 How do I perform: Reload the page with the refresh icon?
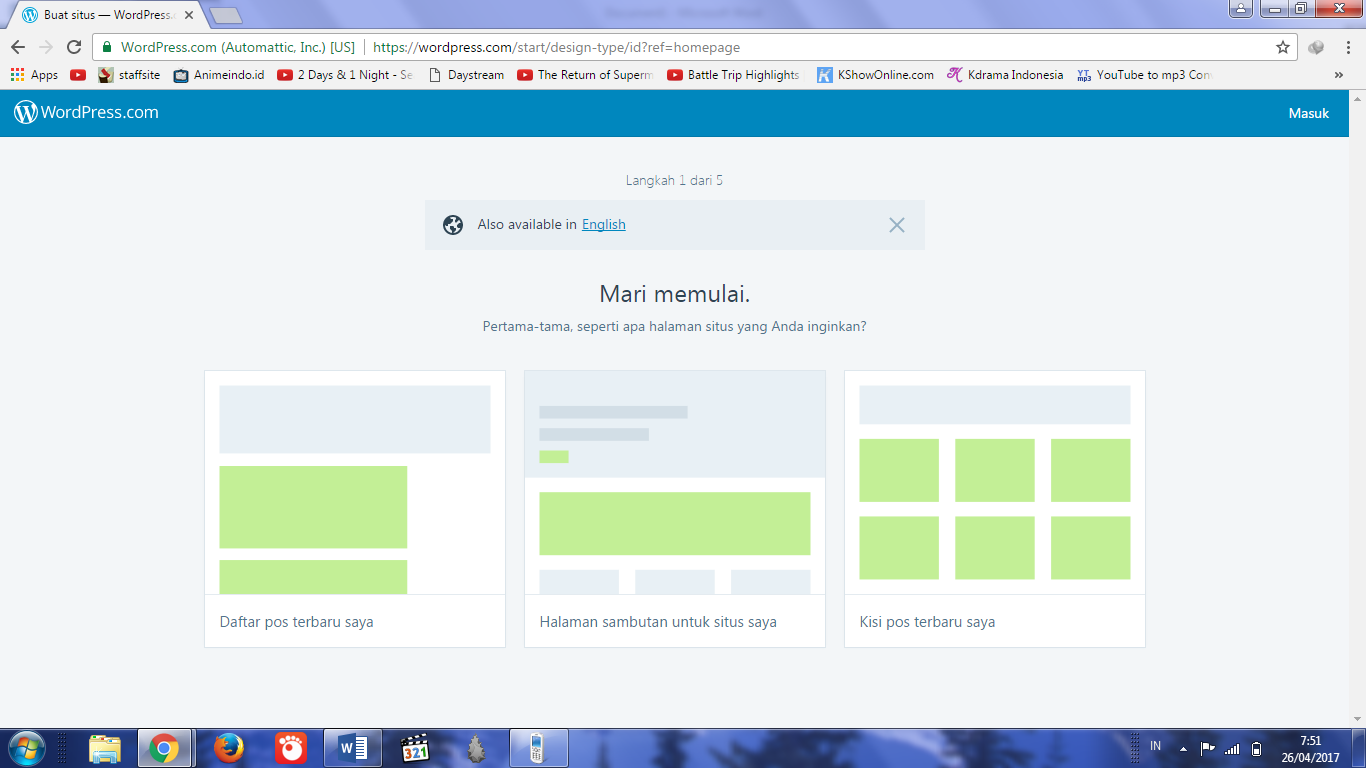(x=74, y=47)
